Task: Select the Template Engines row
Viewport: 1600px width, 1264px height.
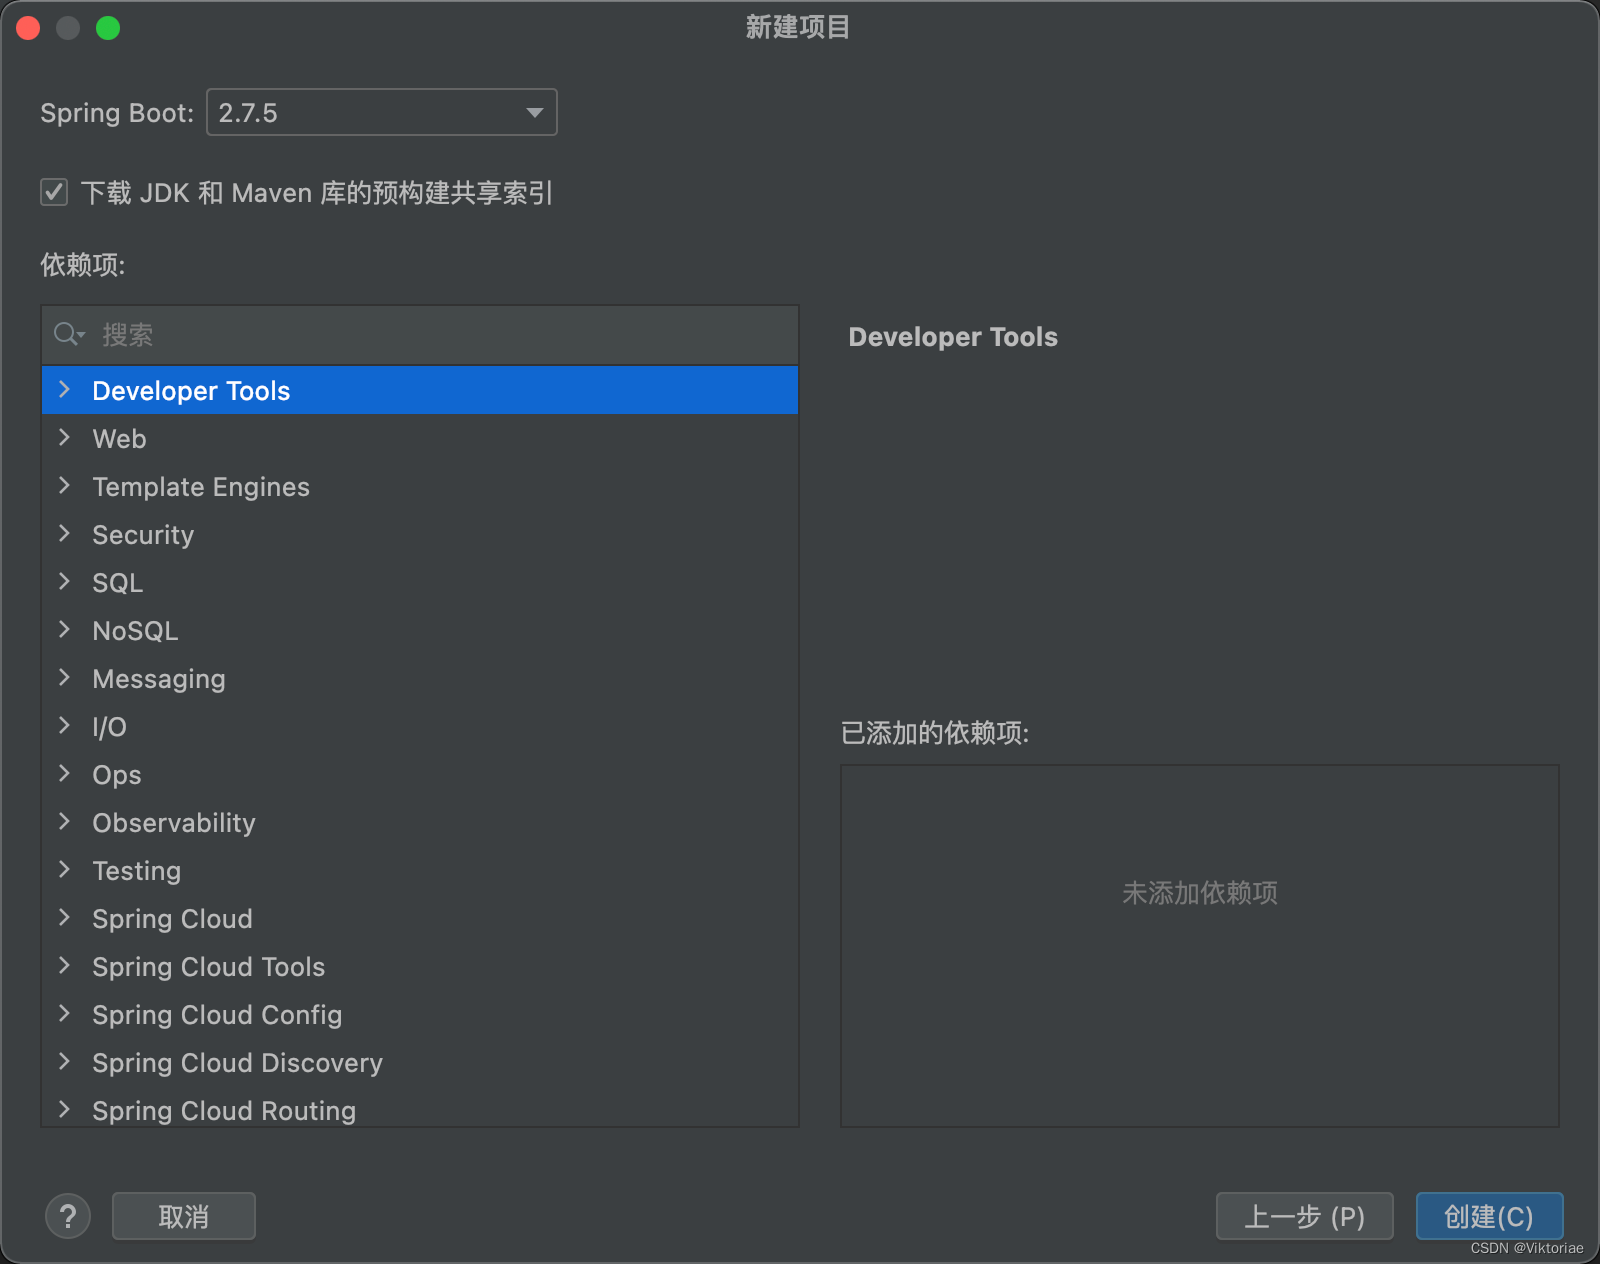Action: tap(420, 486)
